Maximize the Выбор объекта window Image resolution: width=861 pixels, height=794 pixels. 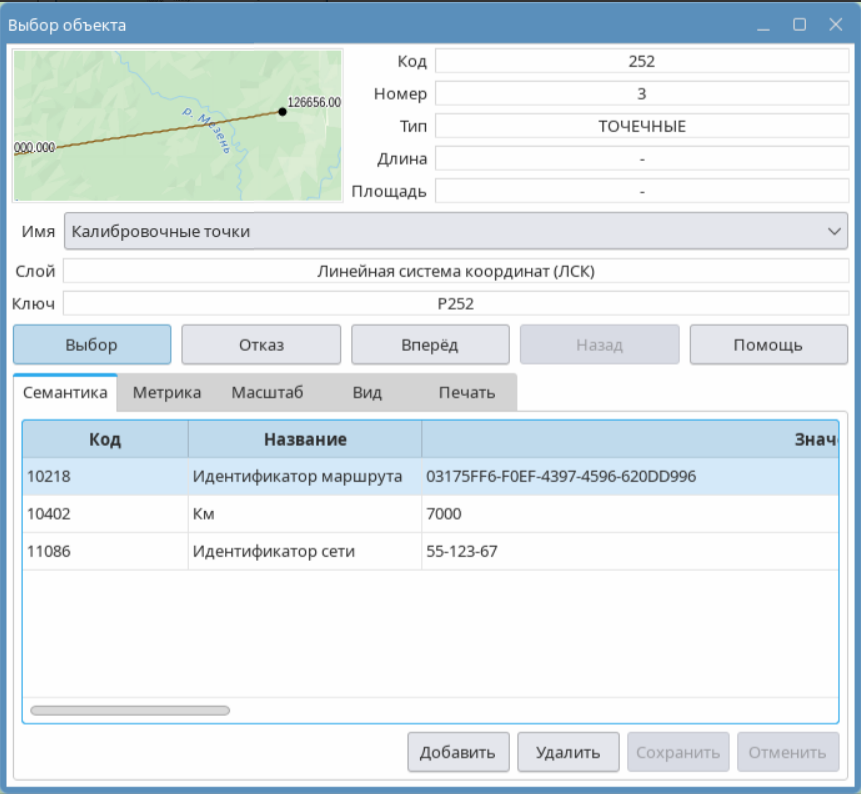tap(800, 25)
